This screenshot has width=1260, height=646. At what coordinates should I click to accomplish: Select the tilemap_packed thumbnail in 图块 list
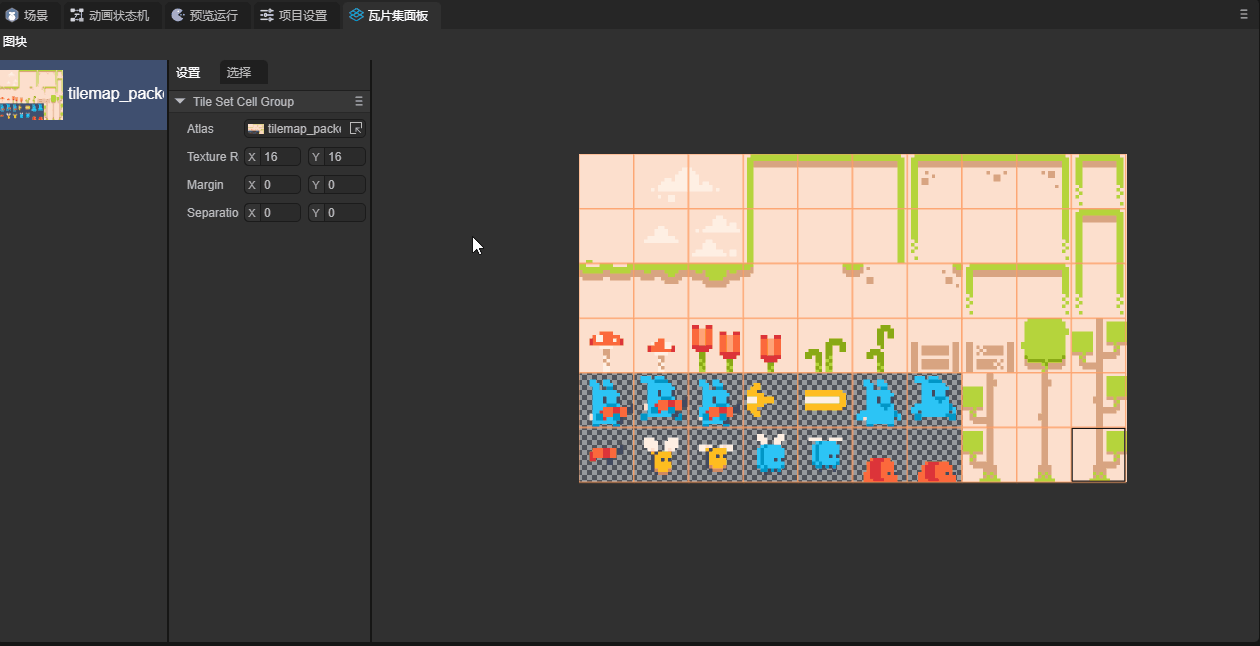tap(31, 95)
